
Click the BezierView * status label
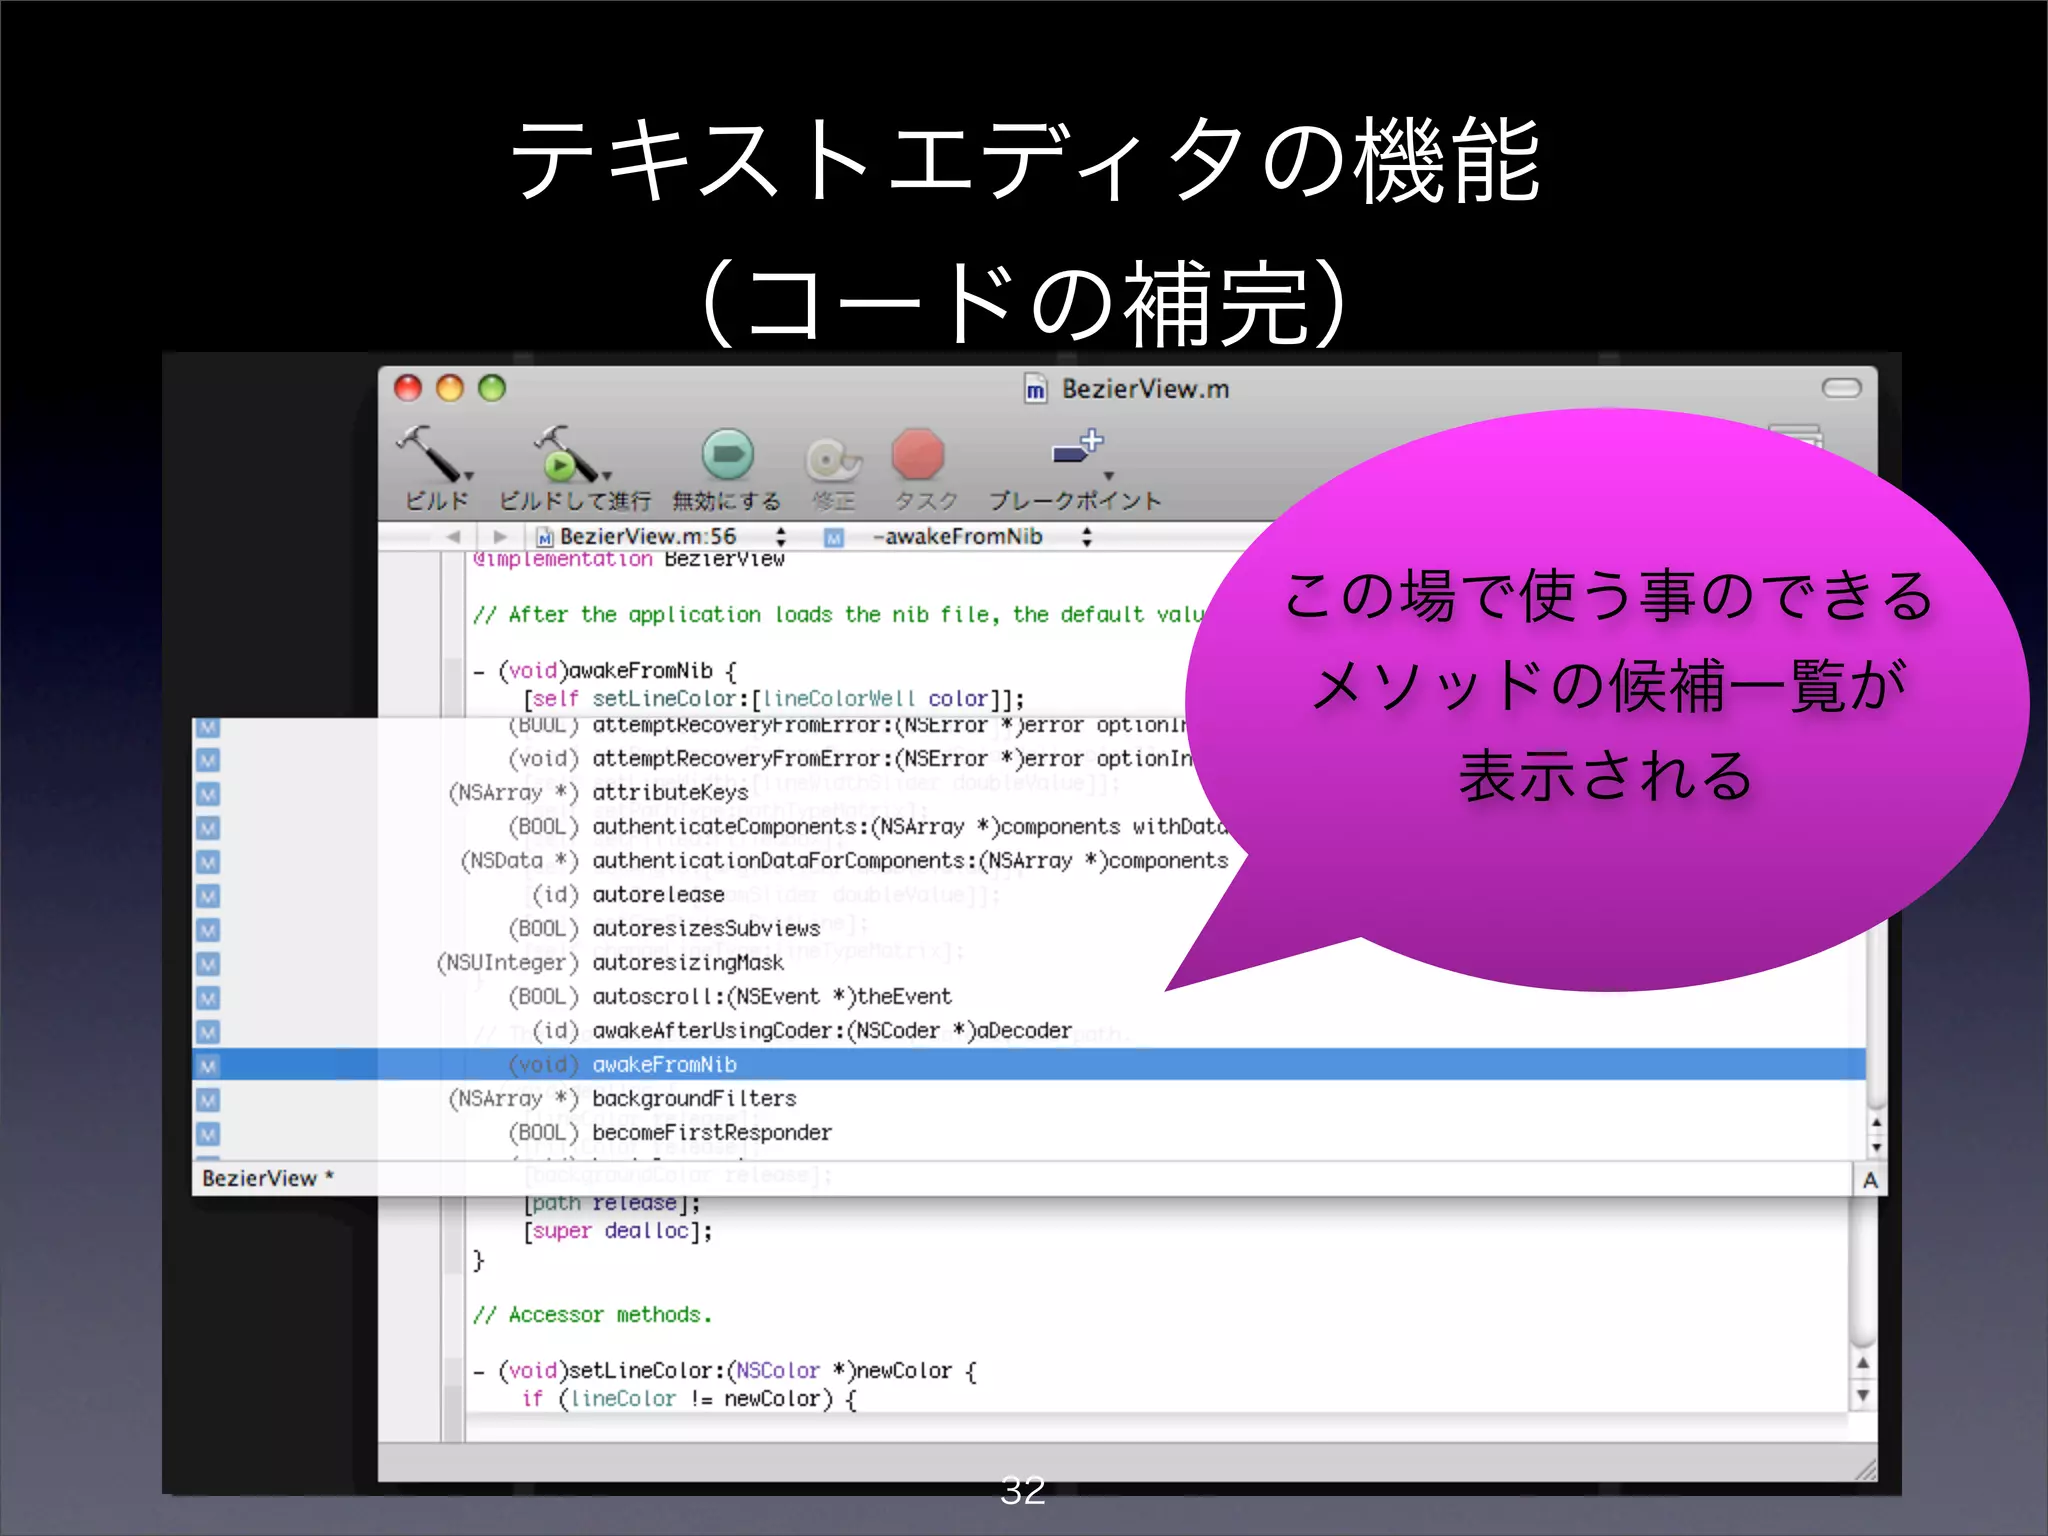tap(267, 1179)
